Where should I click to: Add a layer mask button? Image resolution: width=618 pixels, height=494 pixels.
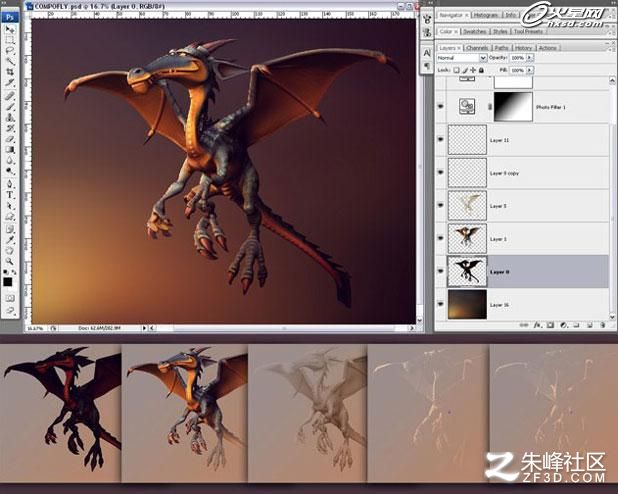pyautogui.click(x=551, y=325)
